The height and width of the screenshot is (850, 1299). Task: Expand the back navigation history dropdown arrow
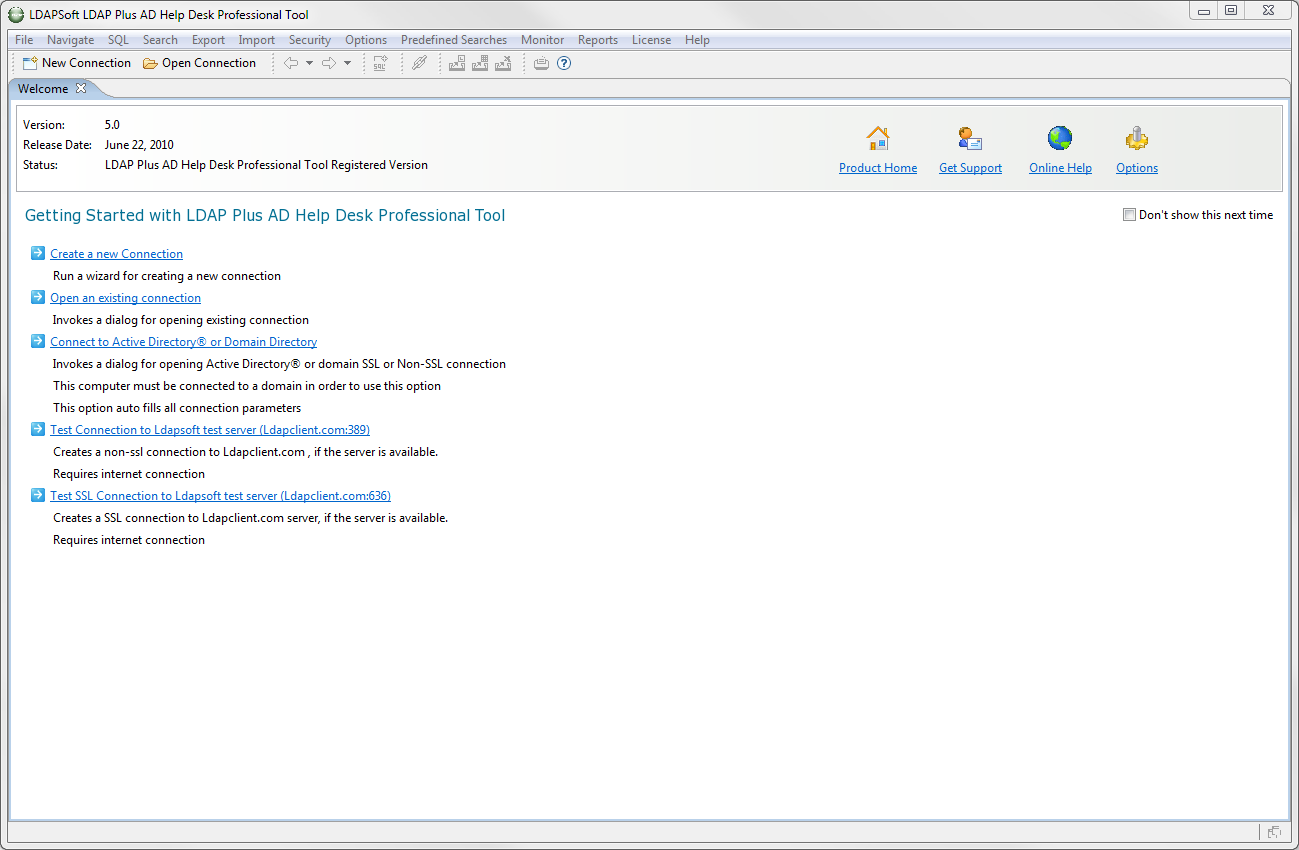point(309,63)
